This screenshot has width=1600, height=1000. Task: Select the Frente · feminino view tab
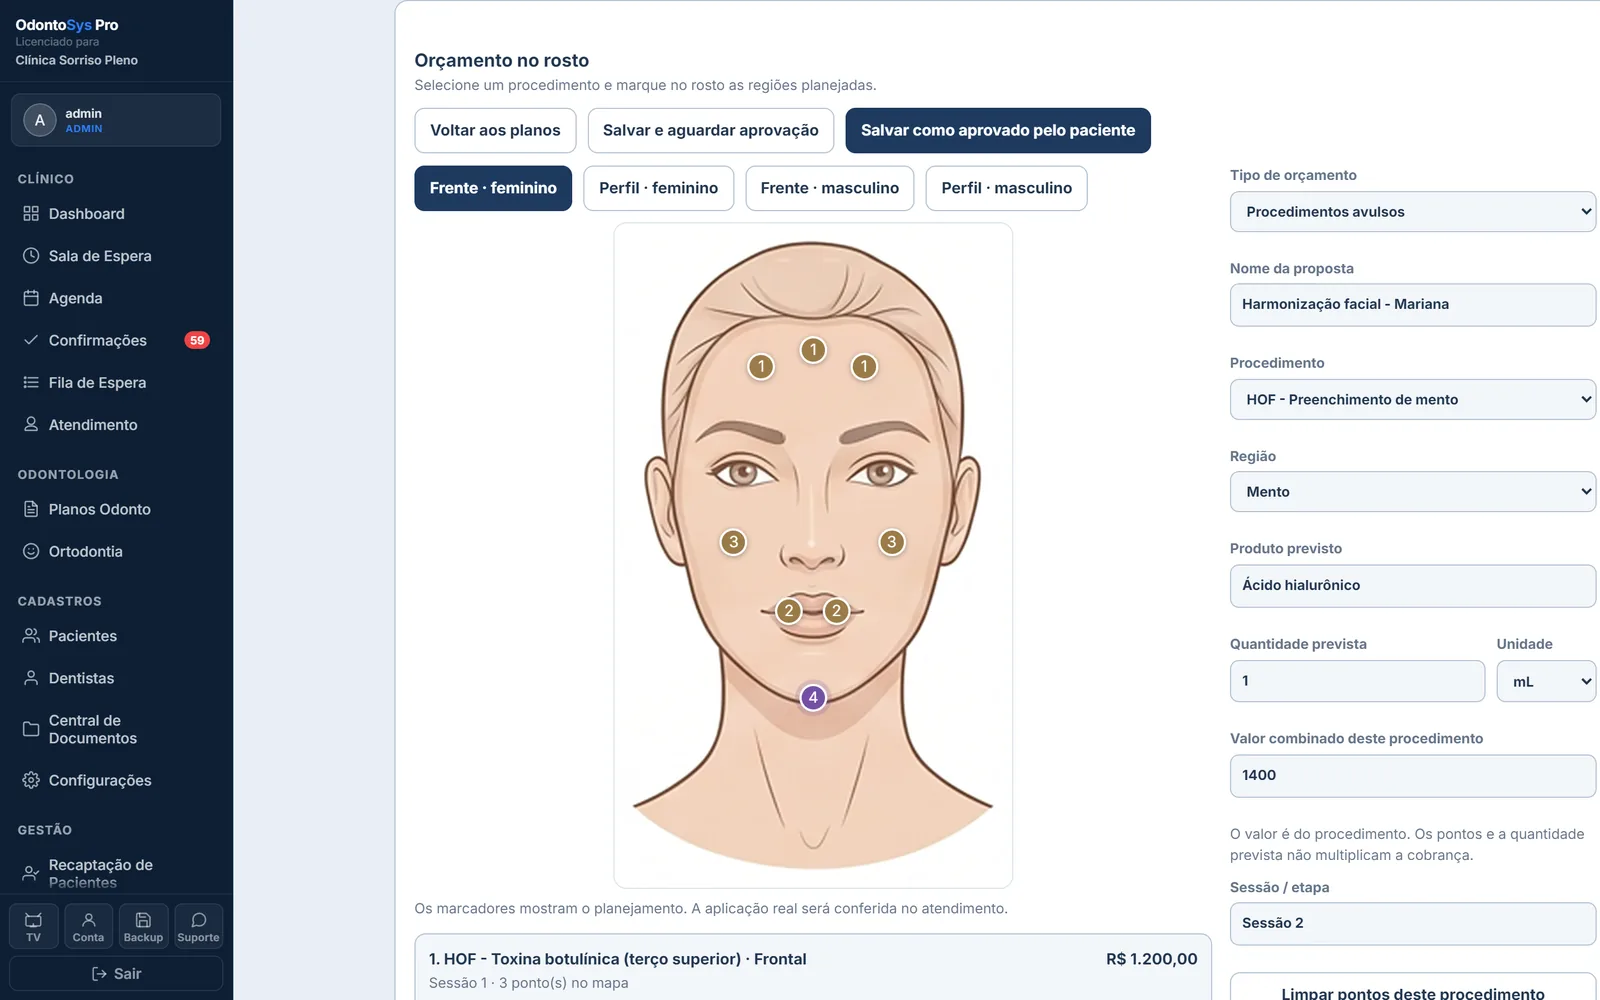493,188
